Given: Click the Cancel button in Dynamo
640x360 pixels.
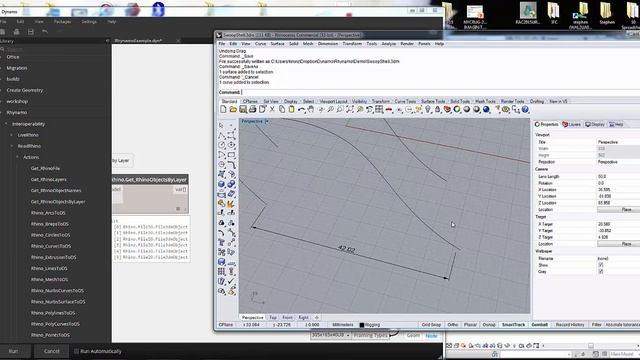Looking at the screenshot, I should (x=51, y=351).
